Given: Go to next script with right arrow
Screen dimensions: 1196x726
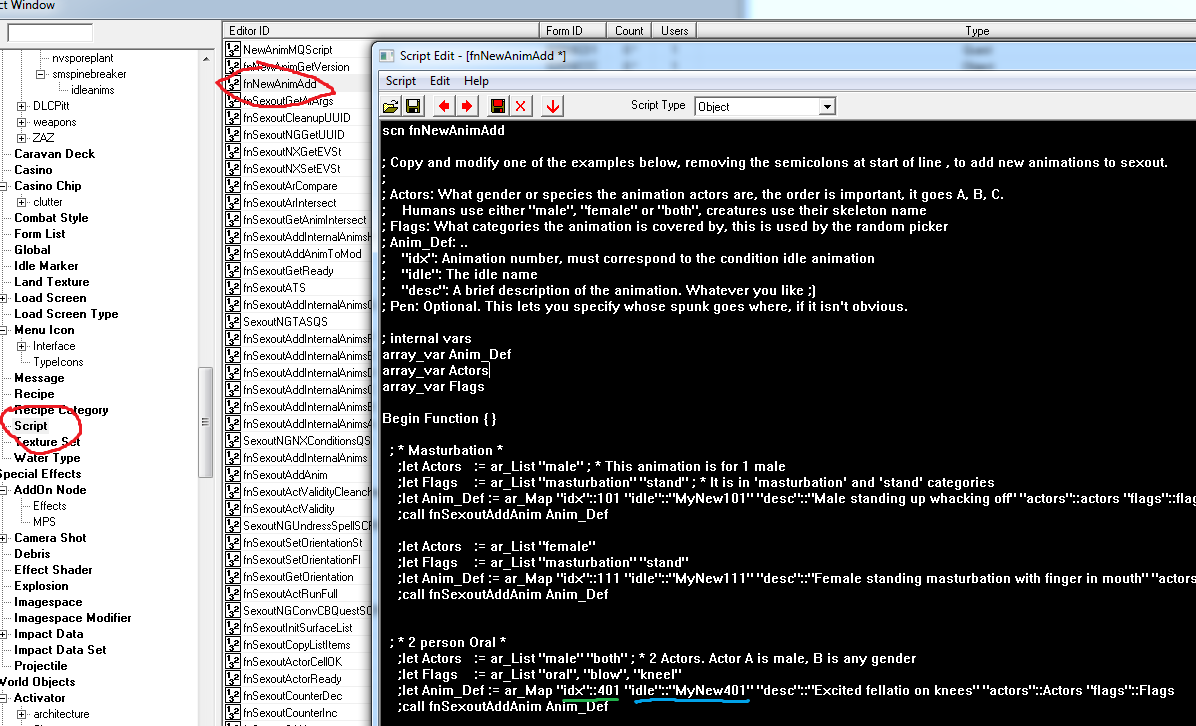Looking at the screenshot, I should coord(467,106).
